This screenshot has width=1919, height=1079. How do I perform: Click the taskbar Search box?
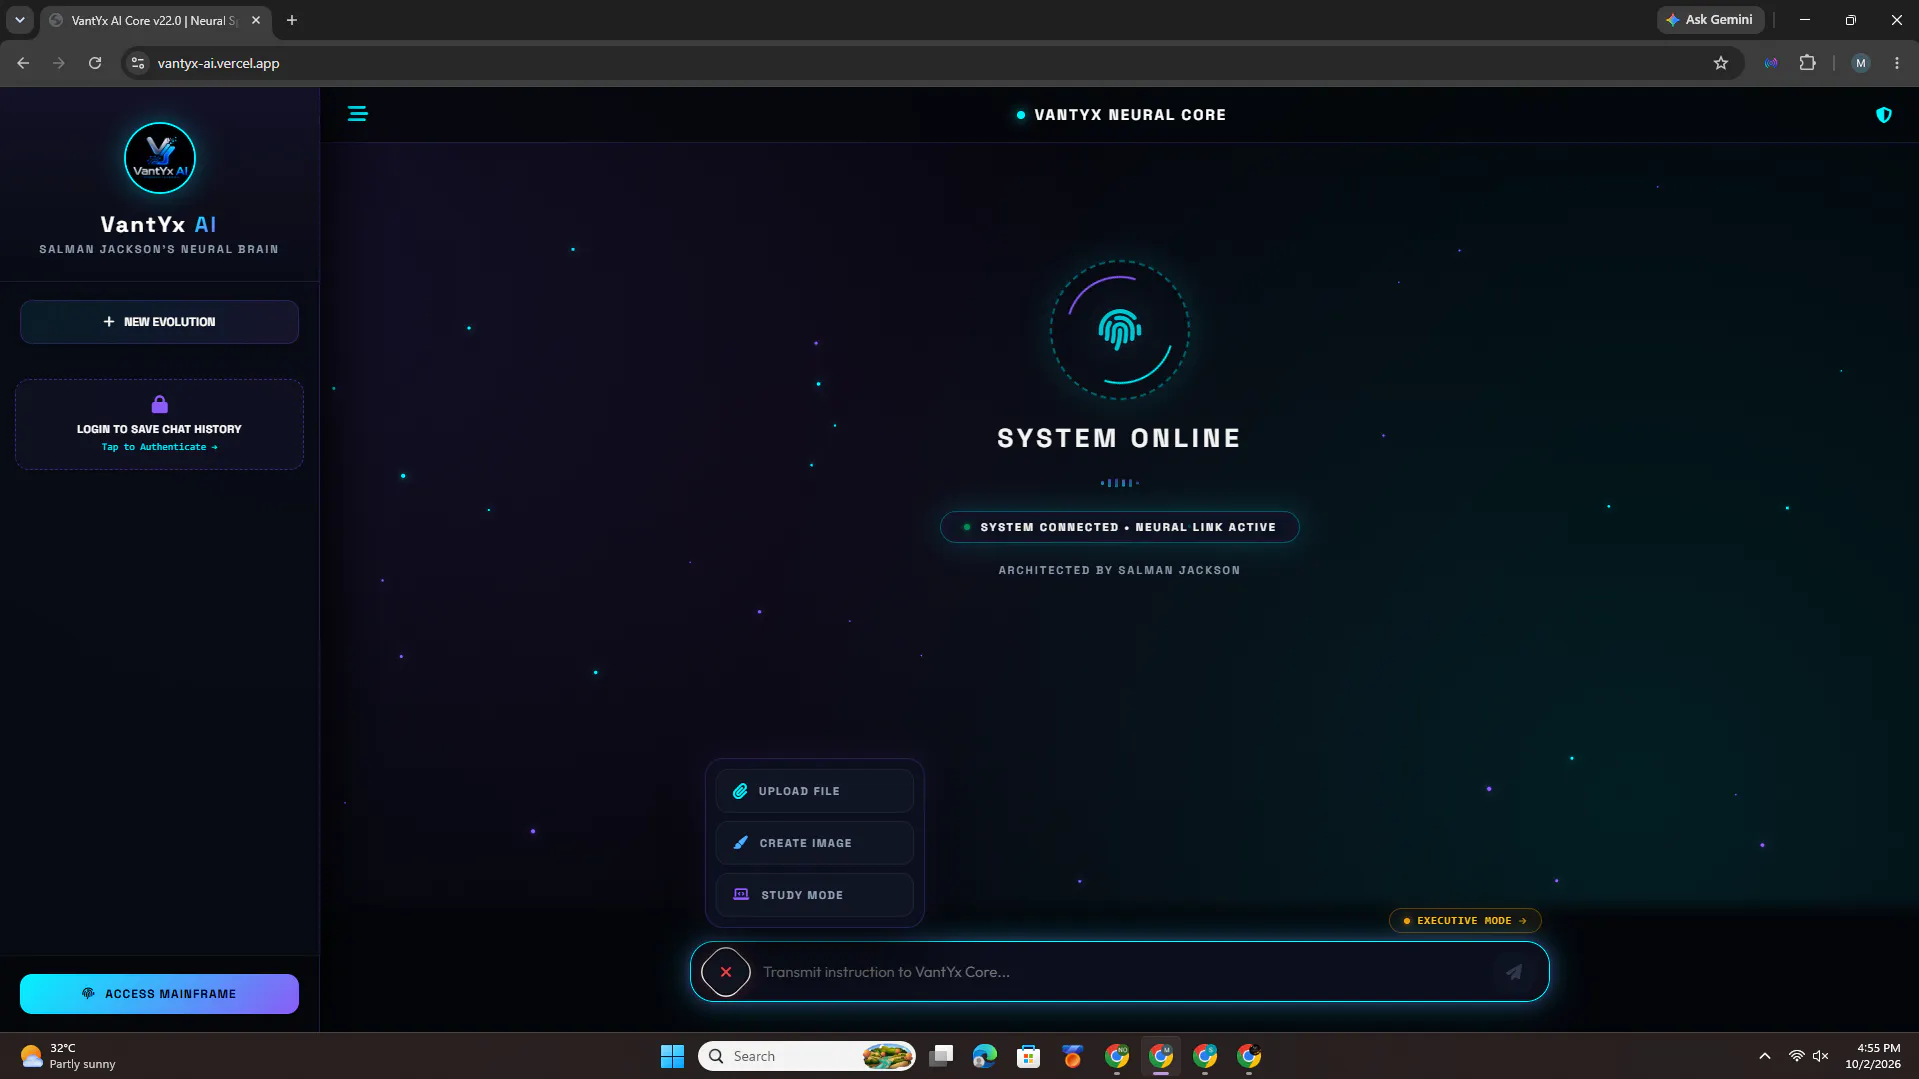(x=806, y=1056)
